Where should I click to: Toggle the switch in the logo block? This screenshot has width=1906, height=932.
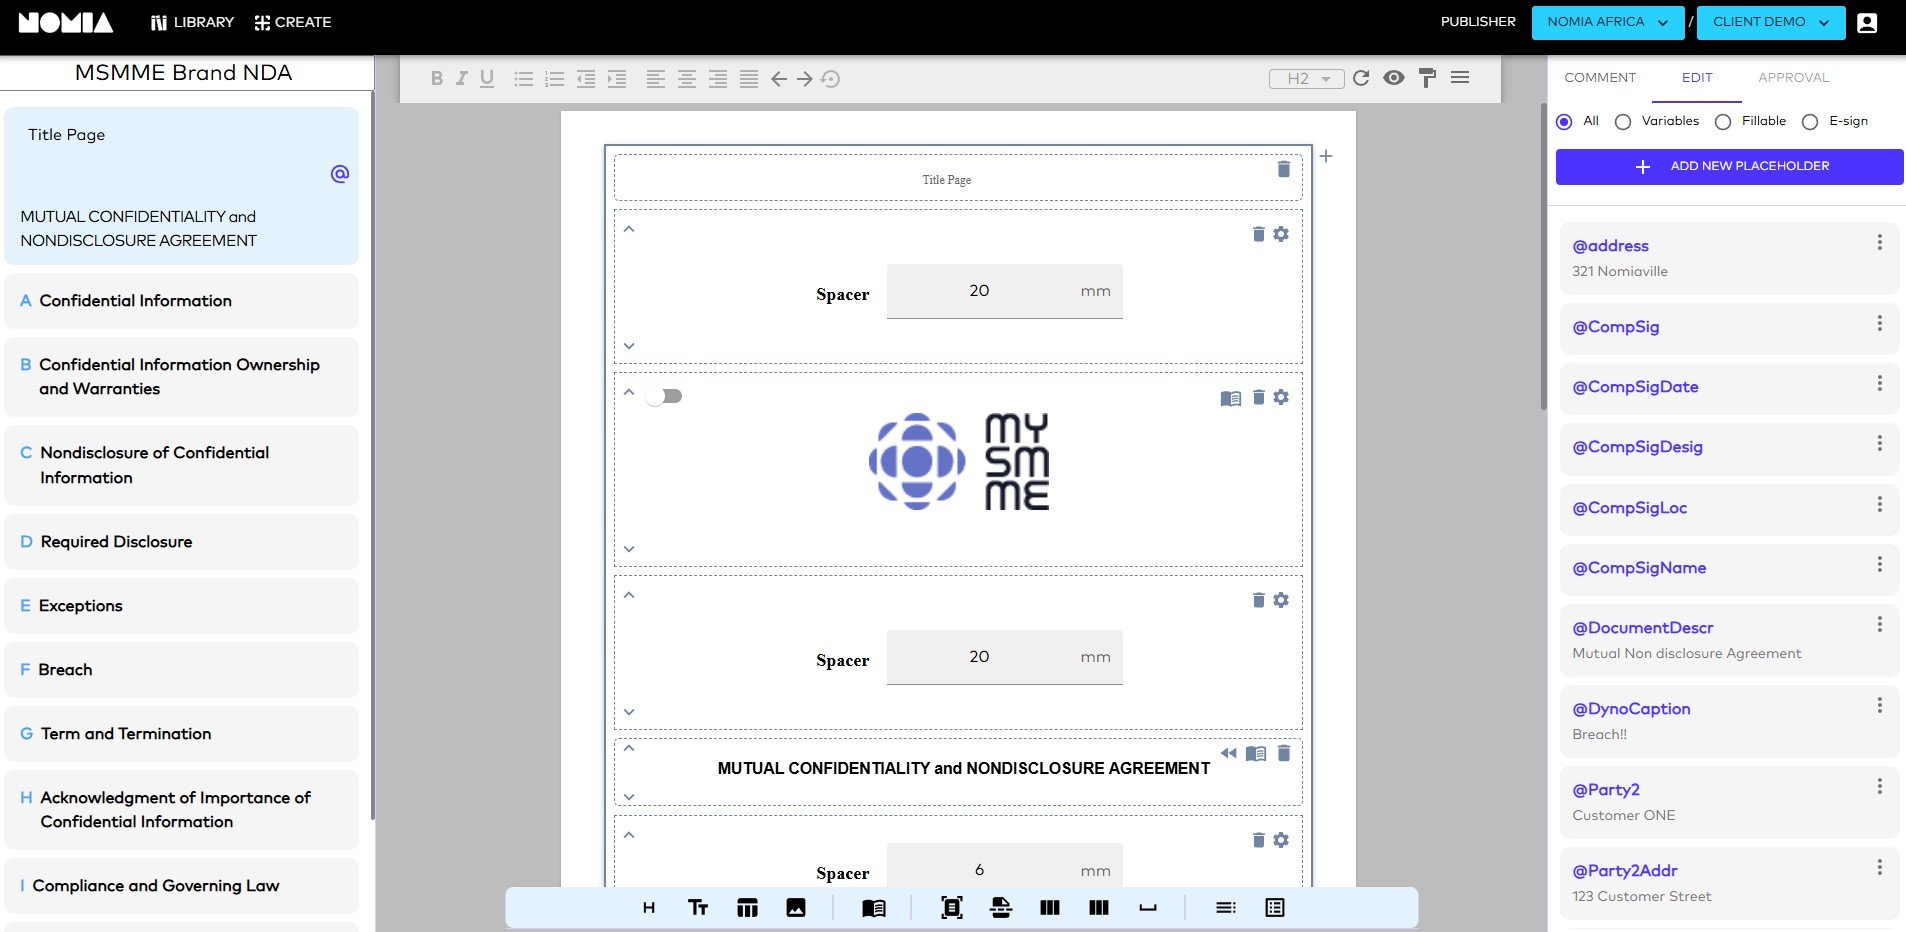(x=664, y=396)
